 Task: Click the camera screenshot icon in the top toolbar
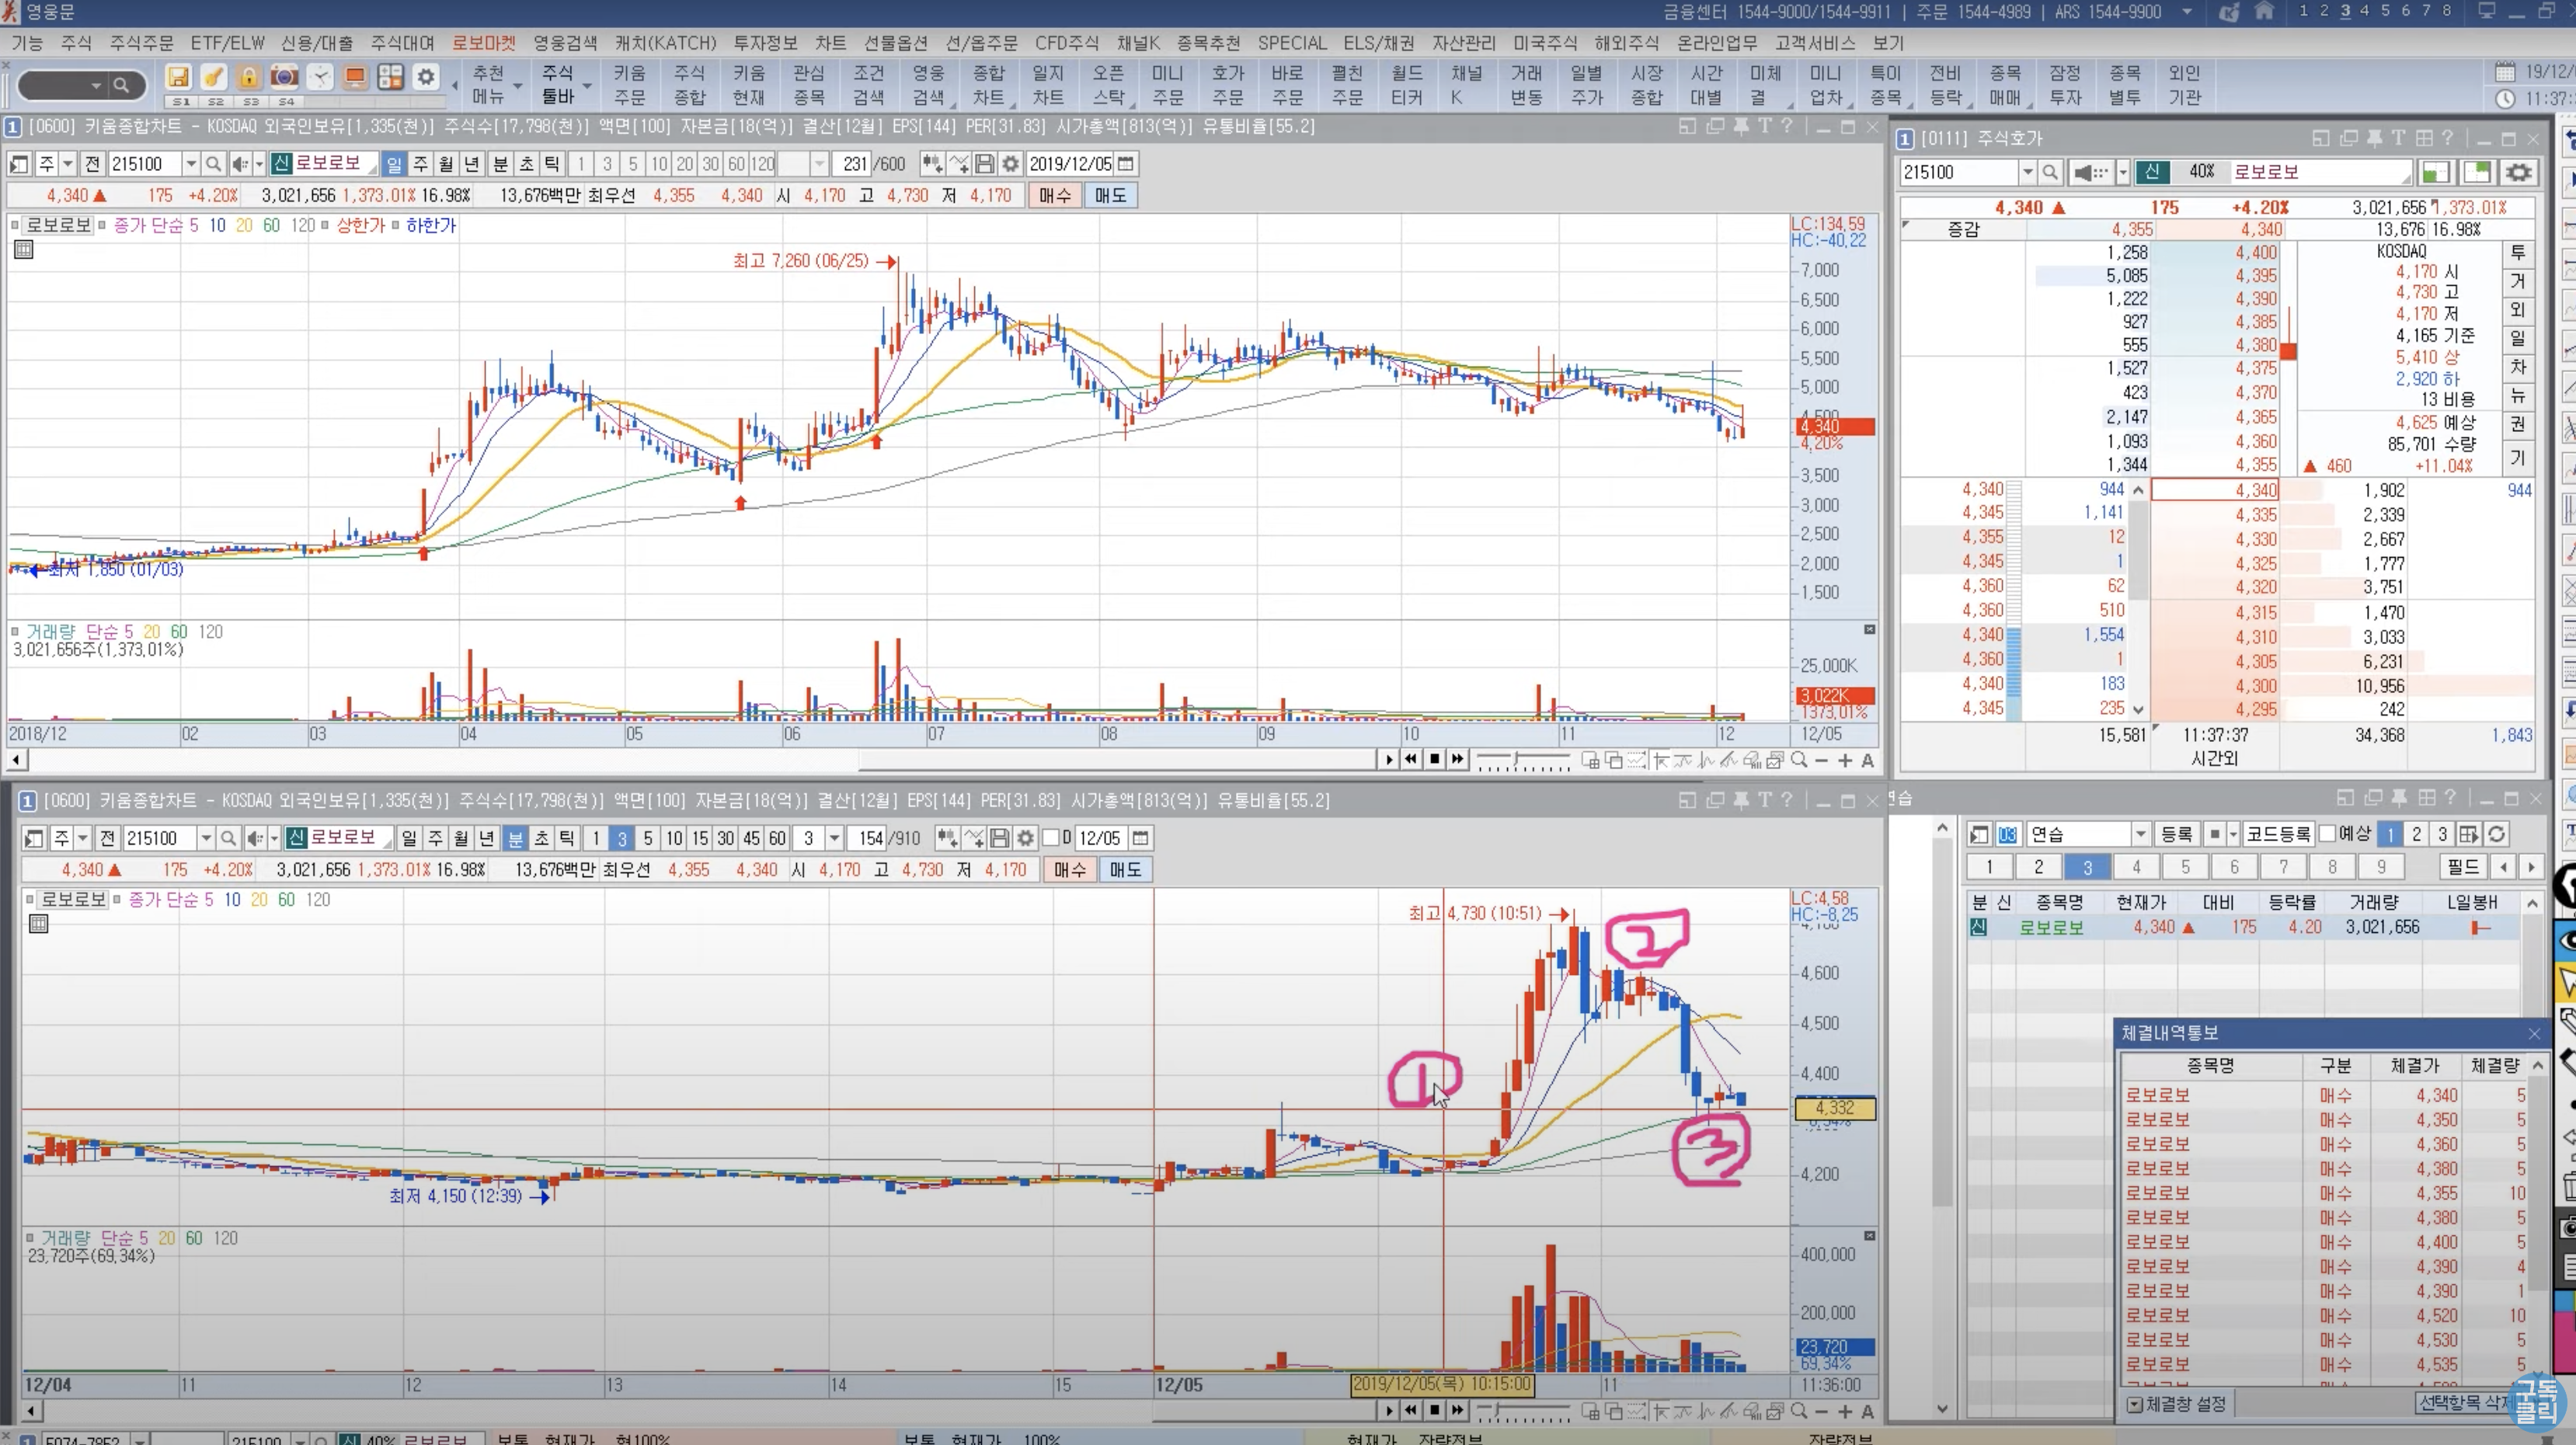284,78
